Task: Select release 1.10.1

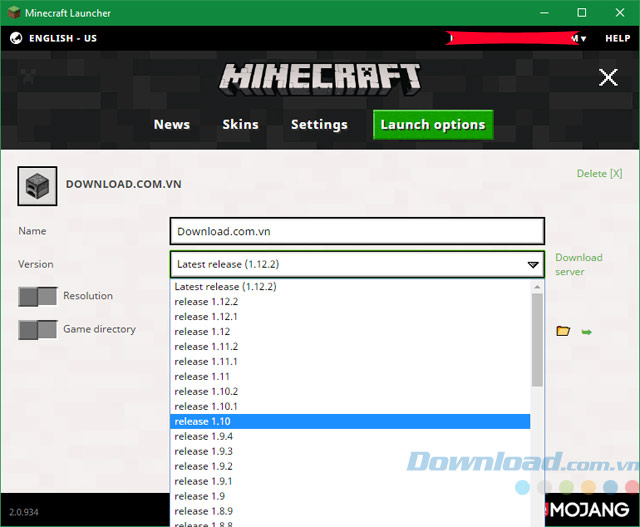Action: (350, 407)
